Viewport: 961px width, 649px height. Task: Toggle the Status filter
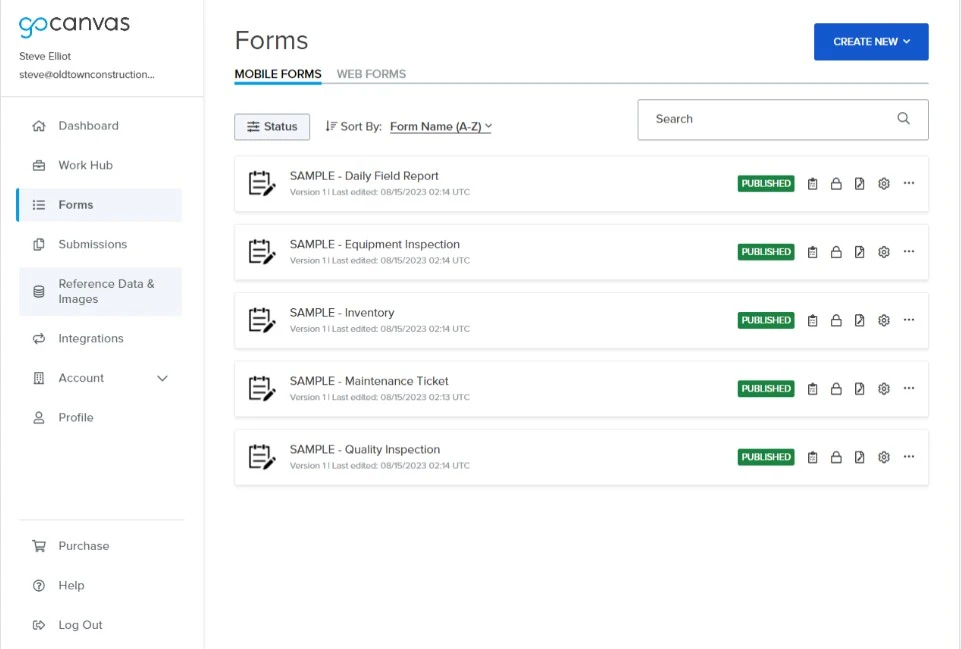(271, 126)
